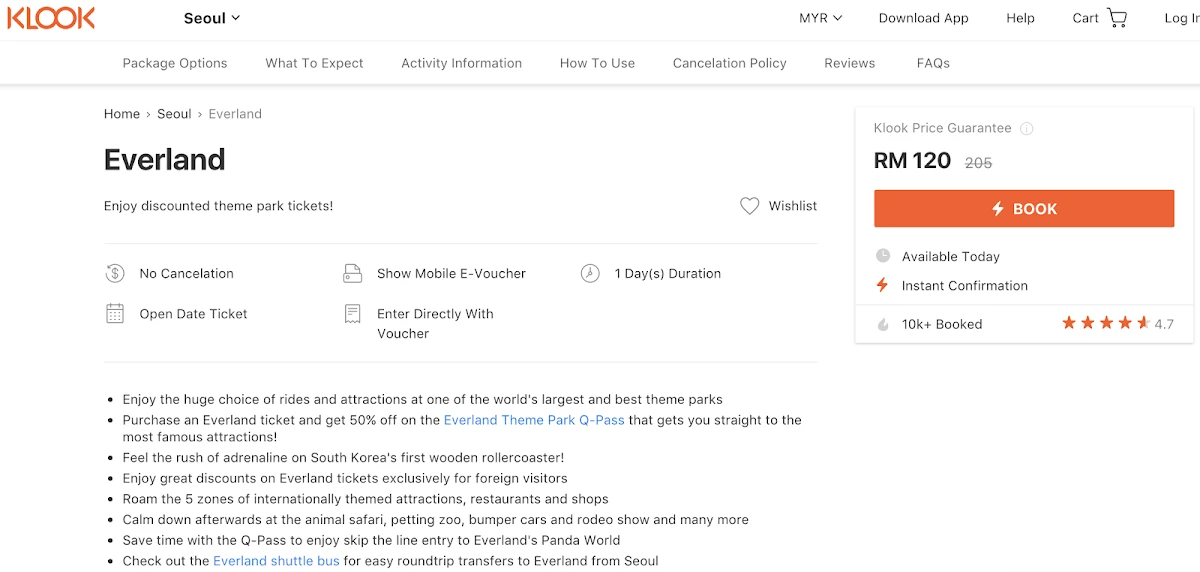The width and height of the screenshot is (1200, 572).
Task: Click the Instant Confirmation lightning icon
Action: click(882, 285)
